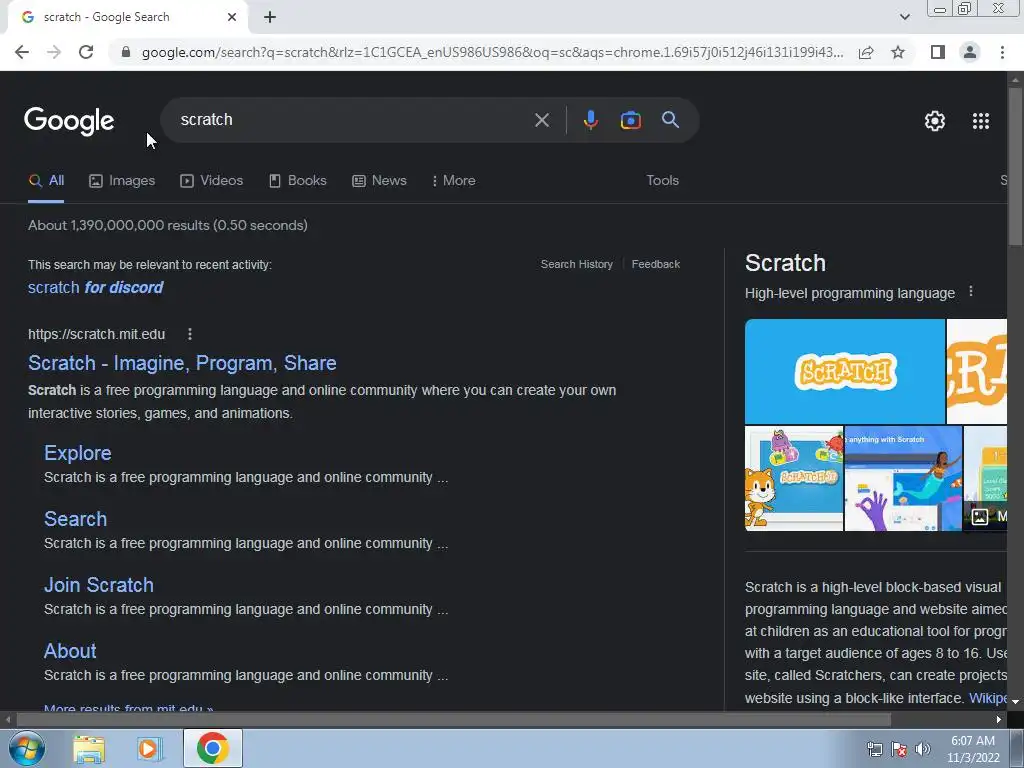Click the forward navigation arrow

(54, 52)
